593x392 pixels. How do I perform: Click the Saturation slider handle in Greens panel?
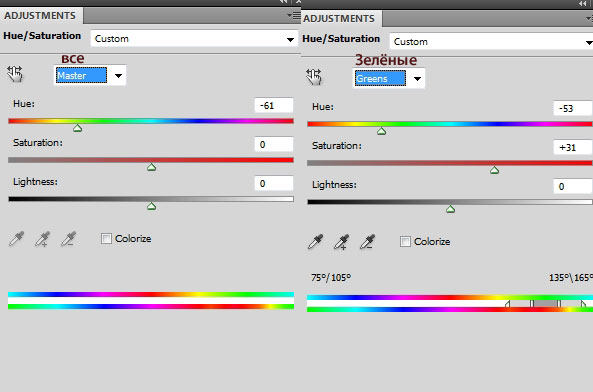pyautogui.click(x=494, y=170)
